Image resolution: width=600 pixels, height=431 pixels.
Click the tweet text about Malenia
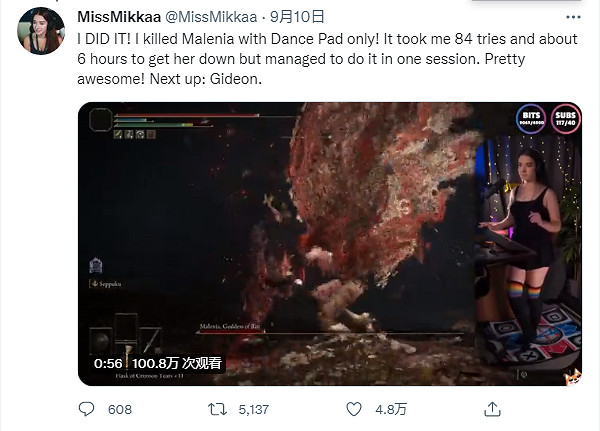click(x=328, y=59)
